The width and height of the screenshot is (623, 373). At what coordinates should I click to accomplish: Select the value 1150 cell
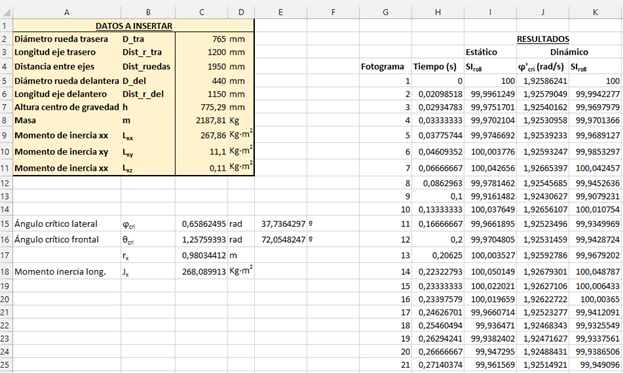[201, 94]
